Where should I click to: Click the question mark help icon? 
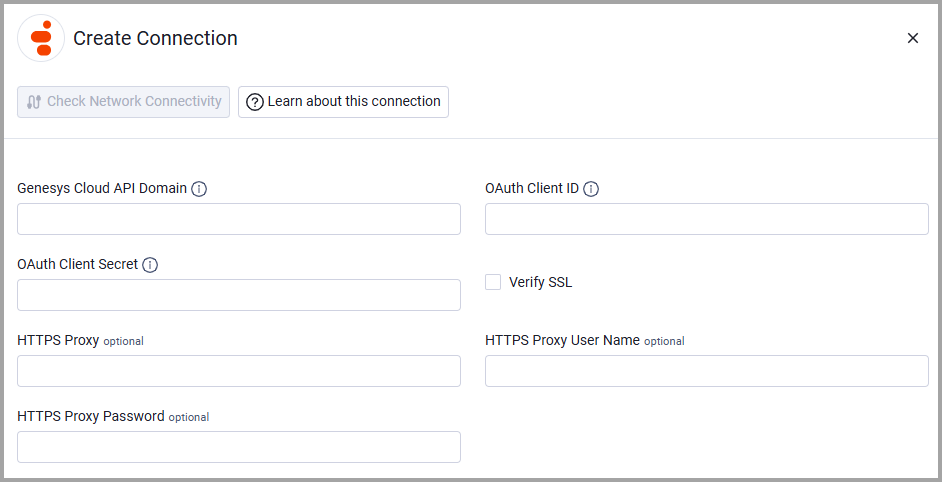click(x=255, y=102)
